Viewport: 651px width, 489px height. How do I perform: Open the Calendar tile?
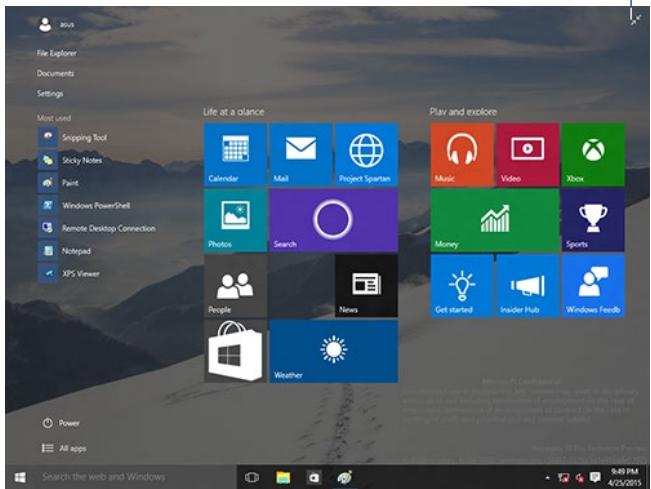pos(235,154)
